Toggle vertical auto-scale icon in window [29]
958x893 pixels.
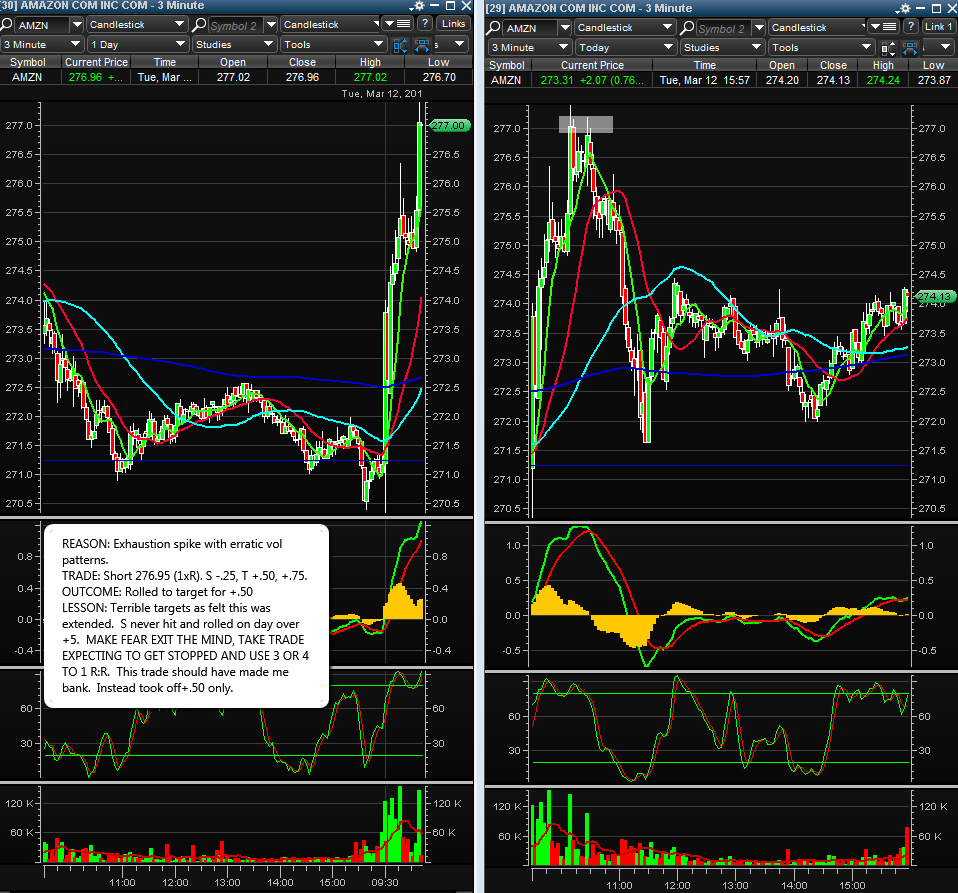coord(888,48)
